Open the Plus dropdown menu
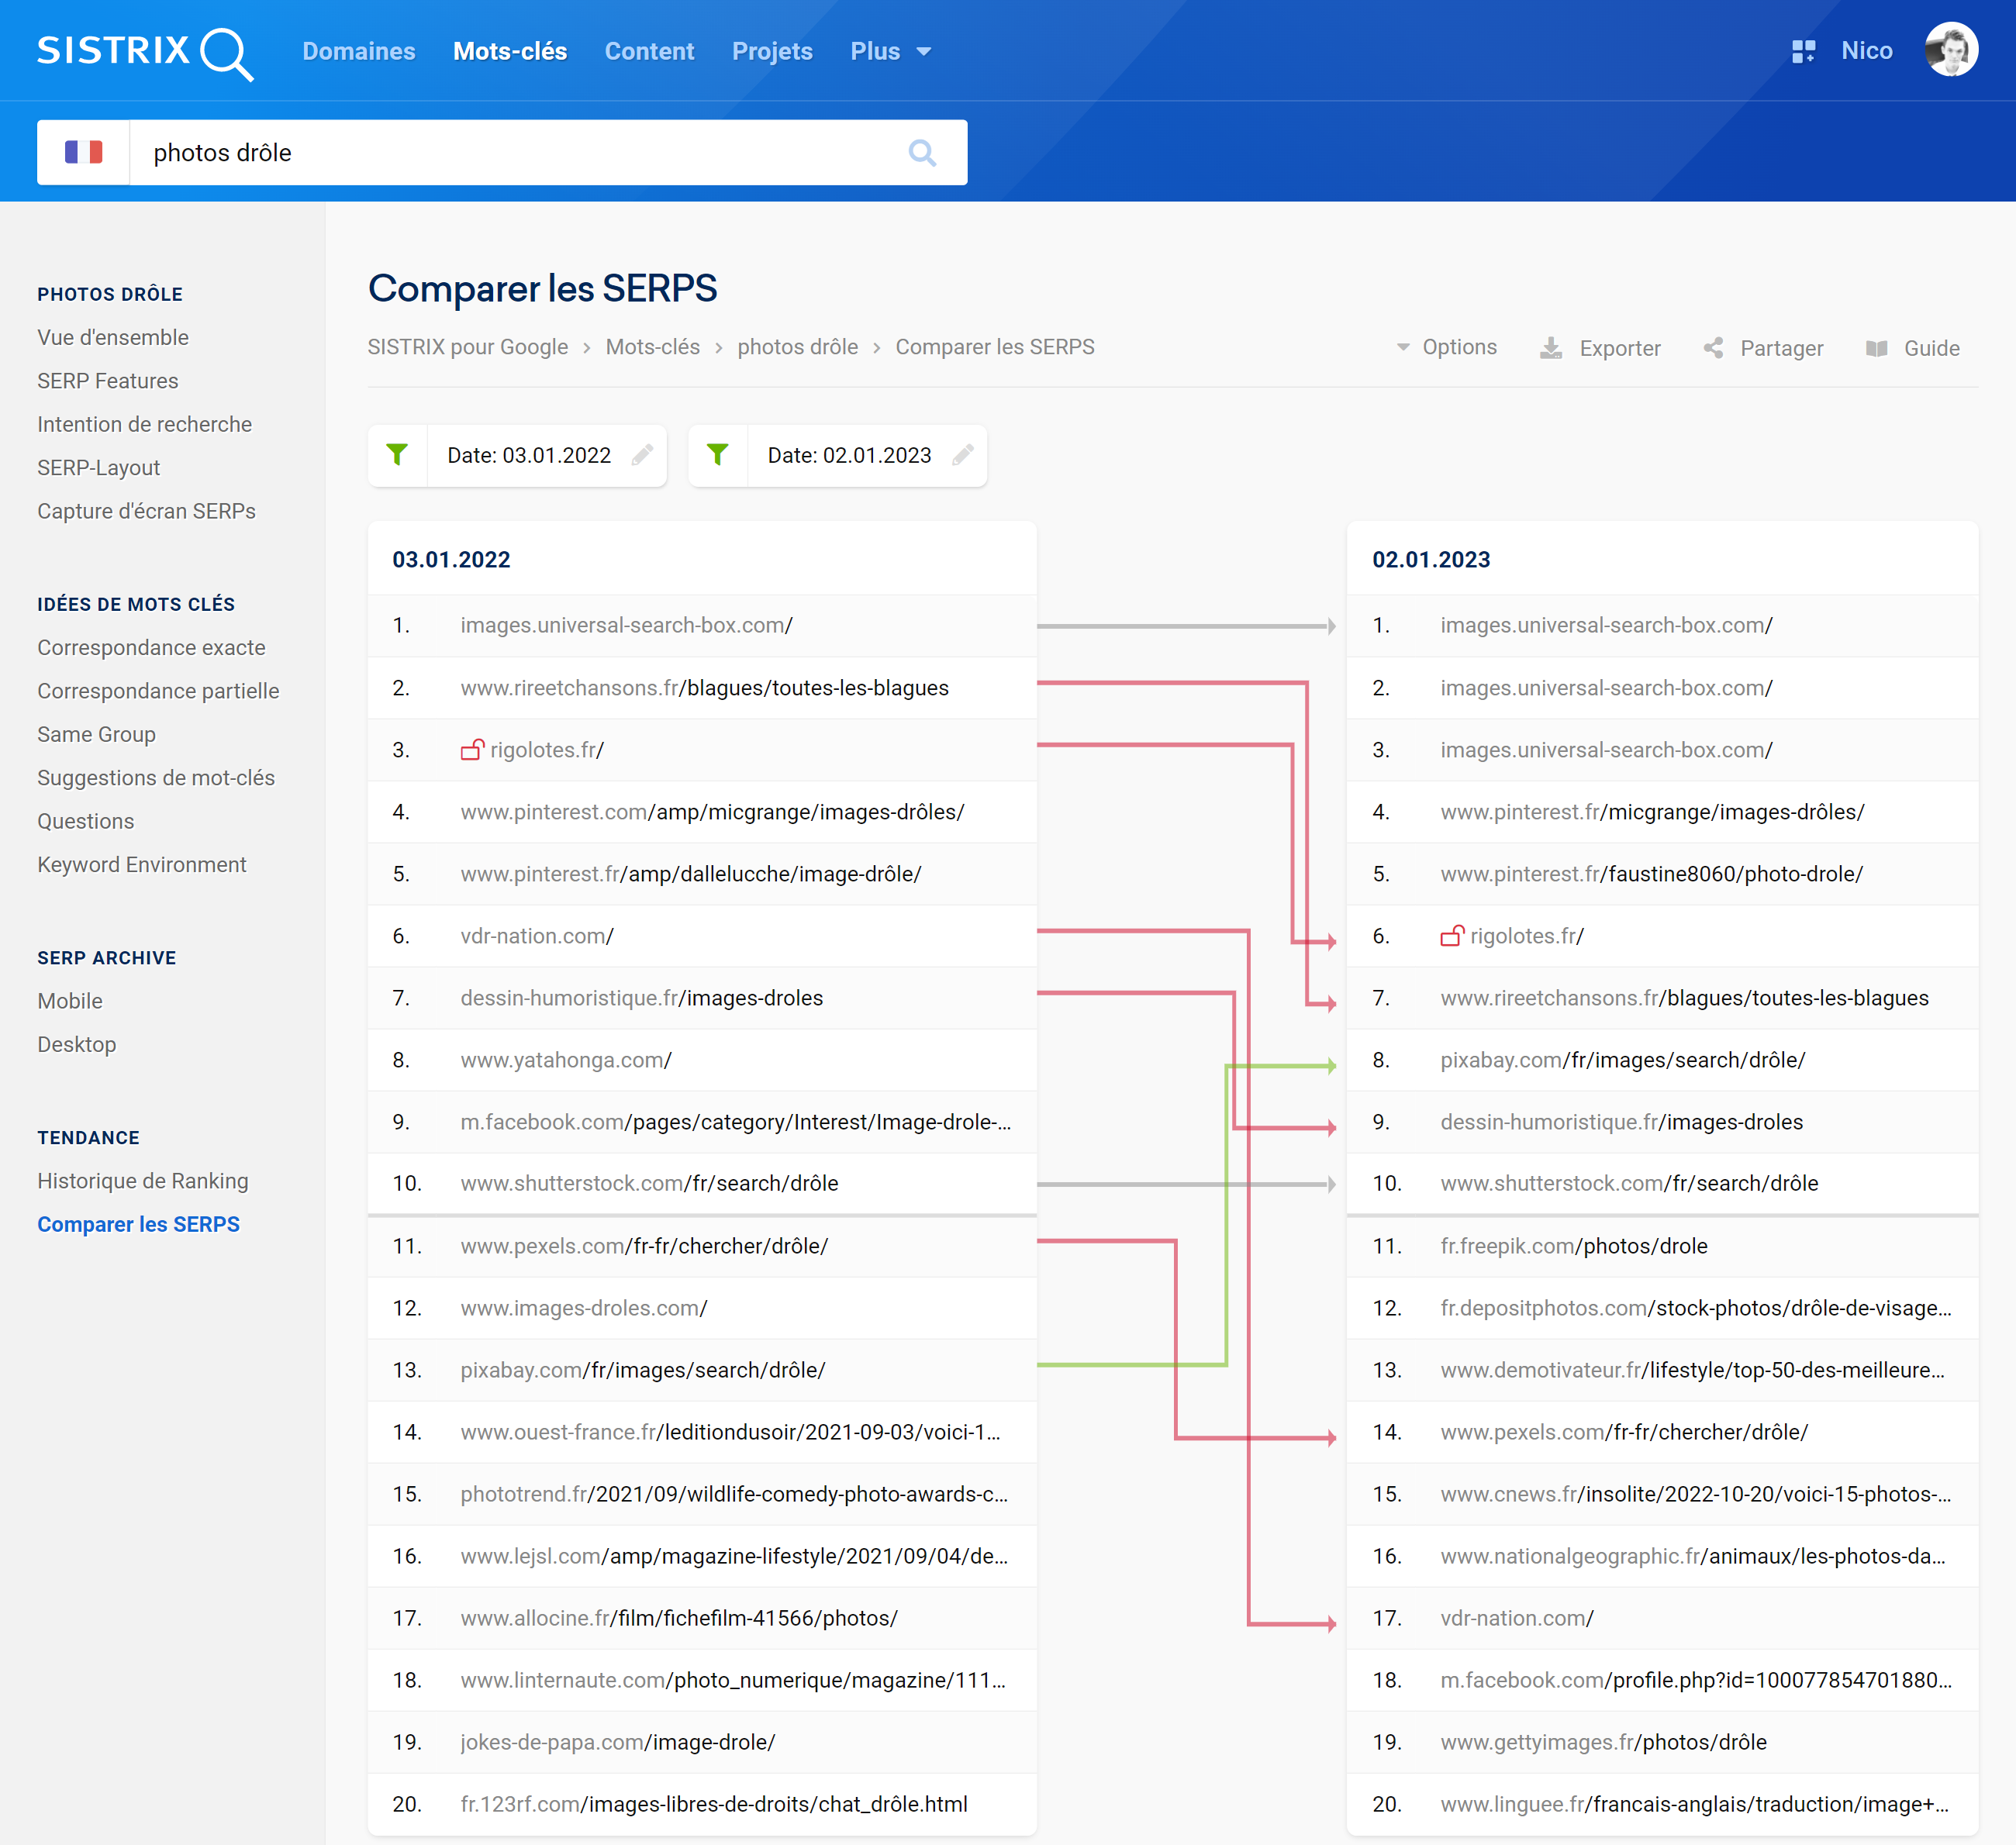 tap(890, 51)
